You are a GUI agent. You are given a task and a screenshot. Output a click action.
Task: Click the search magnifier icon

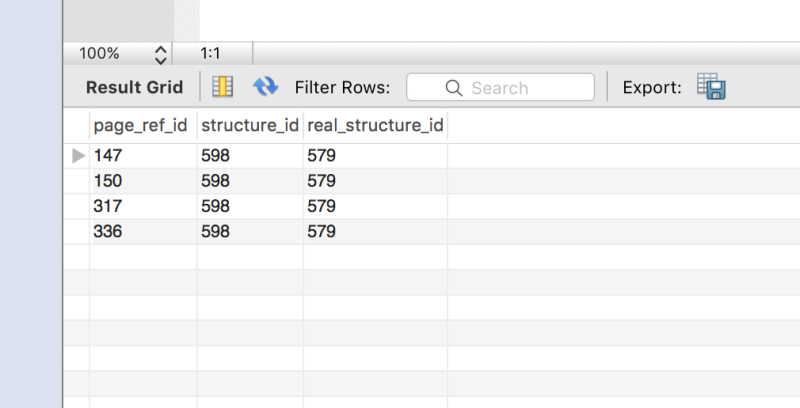coord(454,88)
